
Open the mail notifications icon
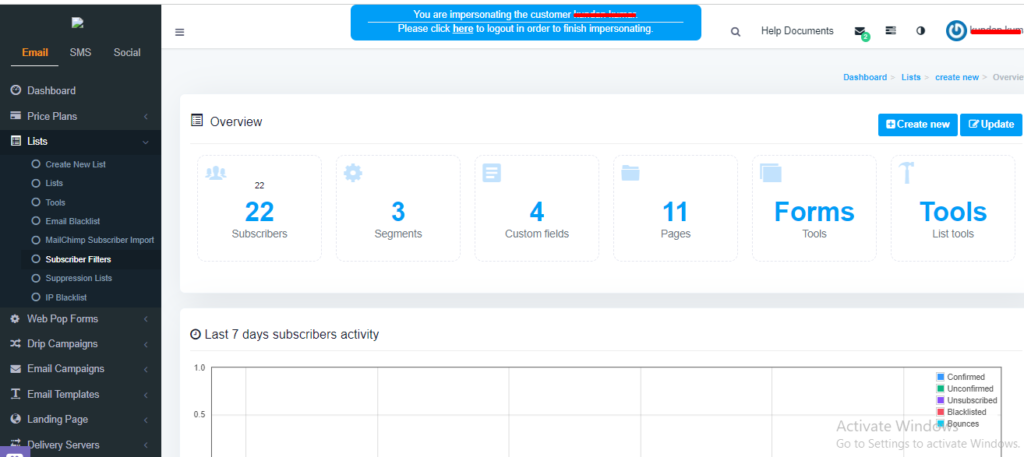click(x=860, y=32)
